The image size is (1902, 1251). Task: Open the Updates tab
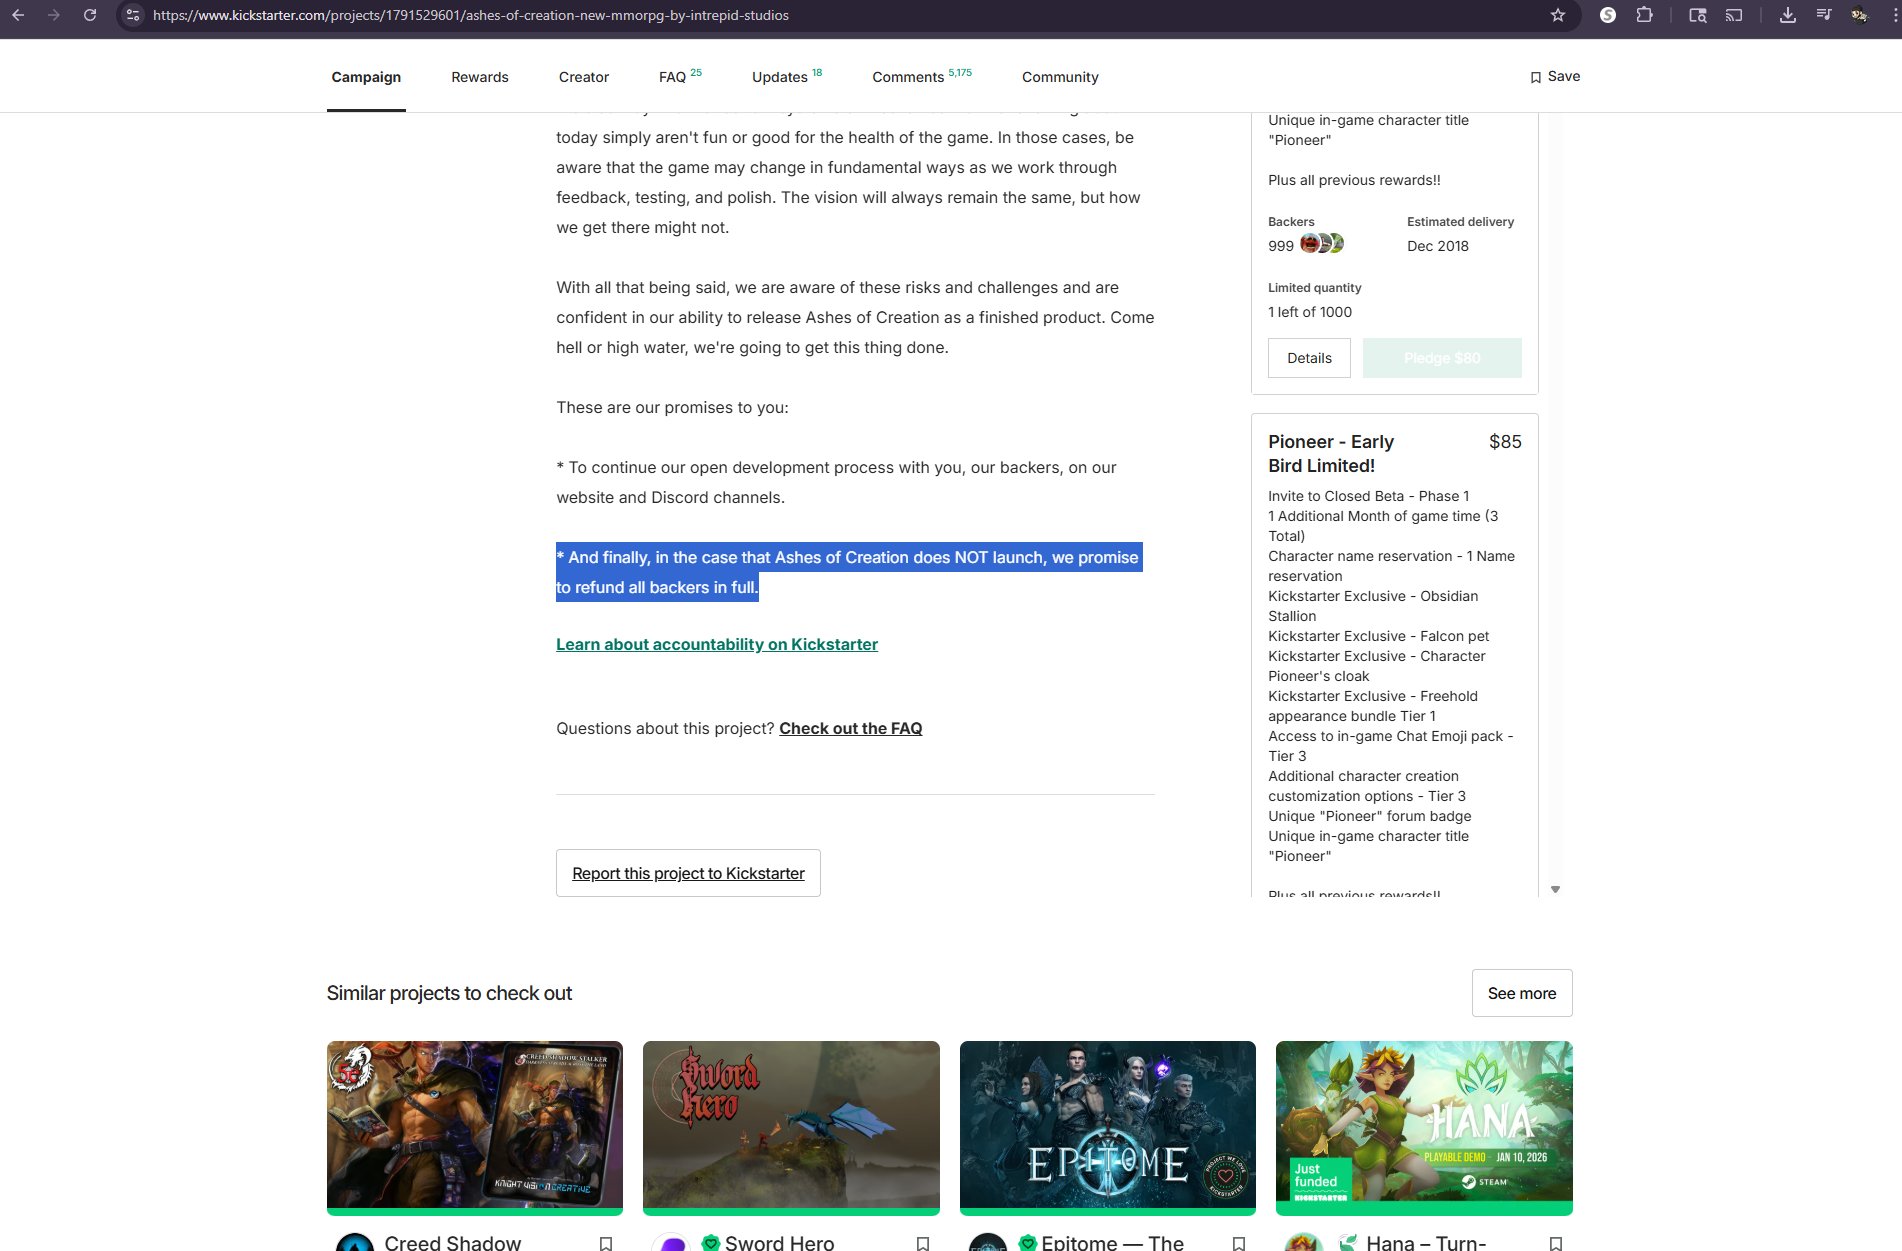787,77
